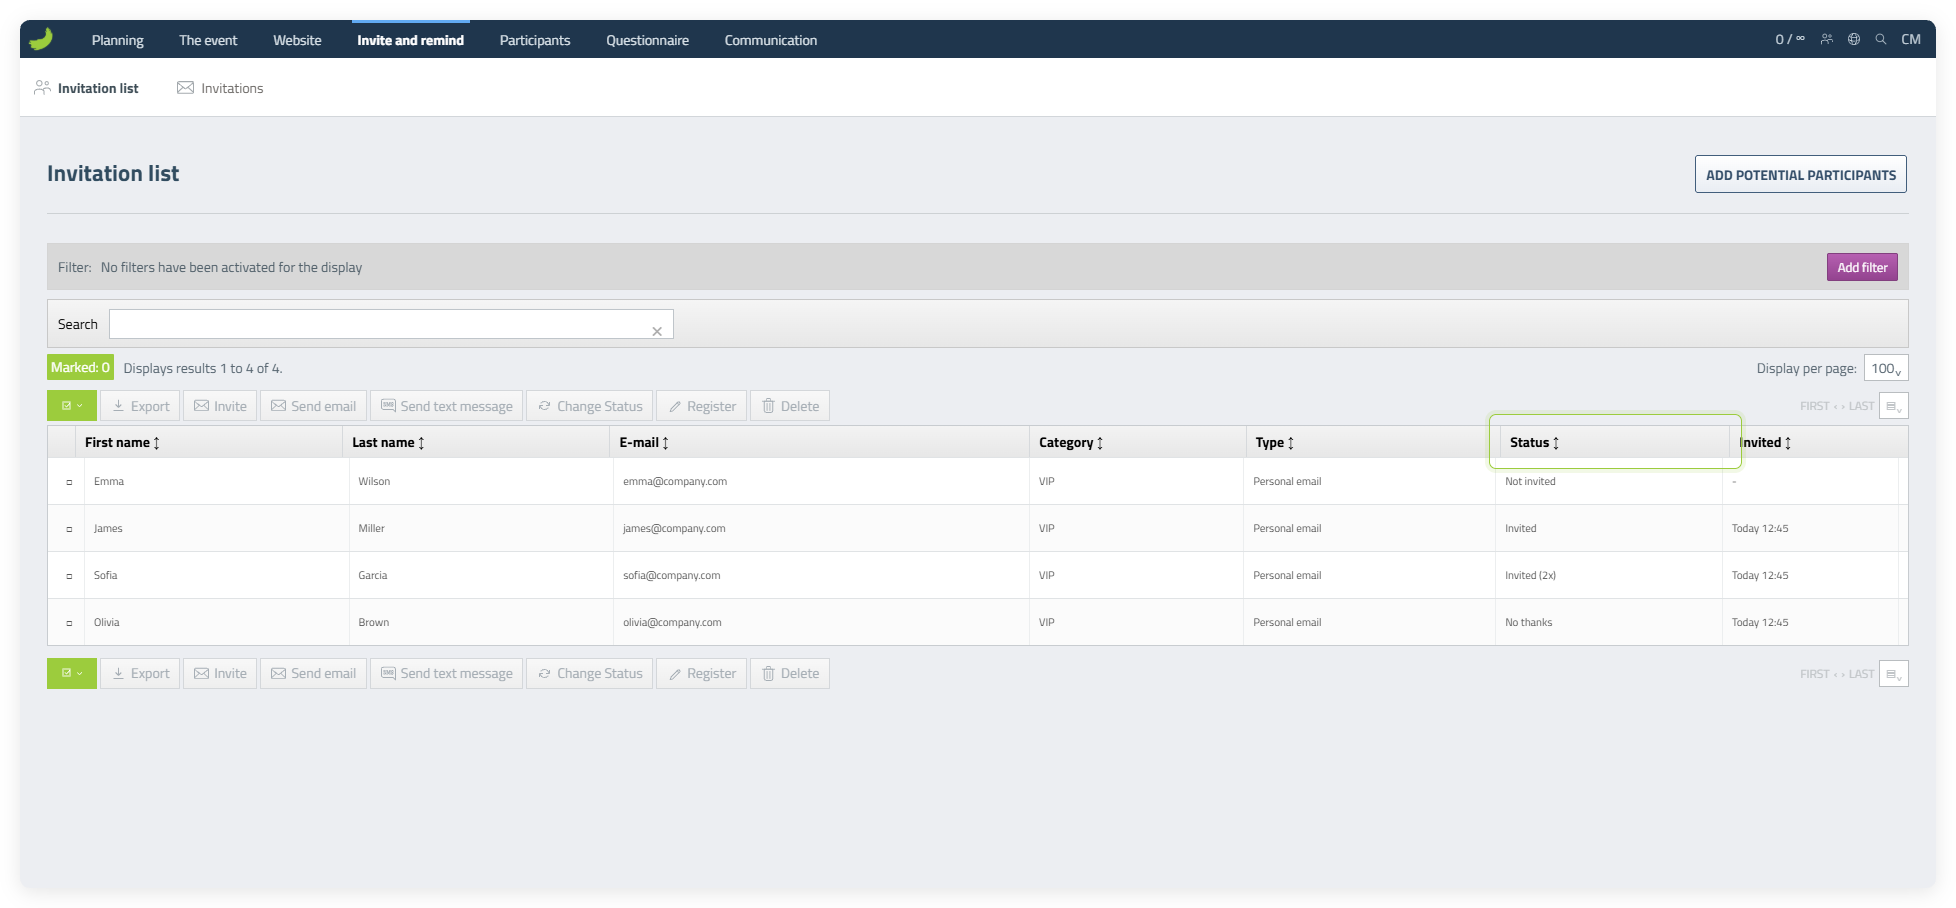Viewport: 1956px width, 908px height.
Task: Open the magnifier search icon in top bar
Action: 1881,39
